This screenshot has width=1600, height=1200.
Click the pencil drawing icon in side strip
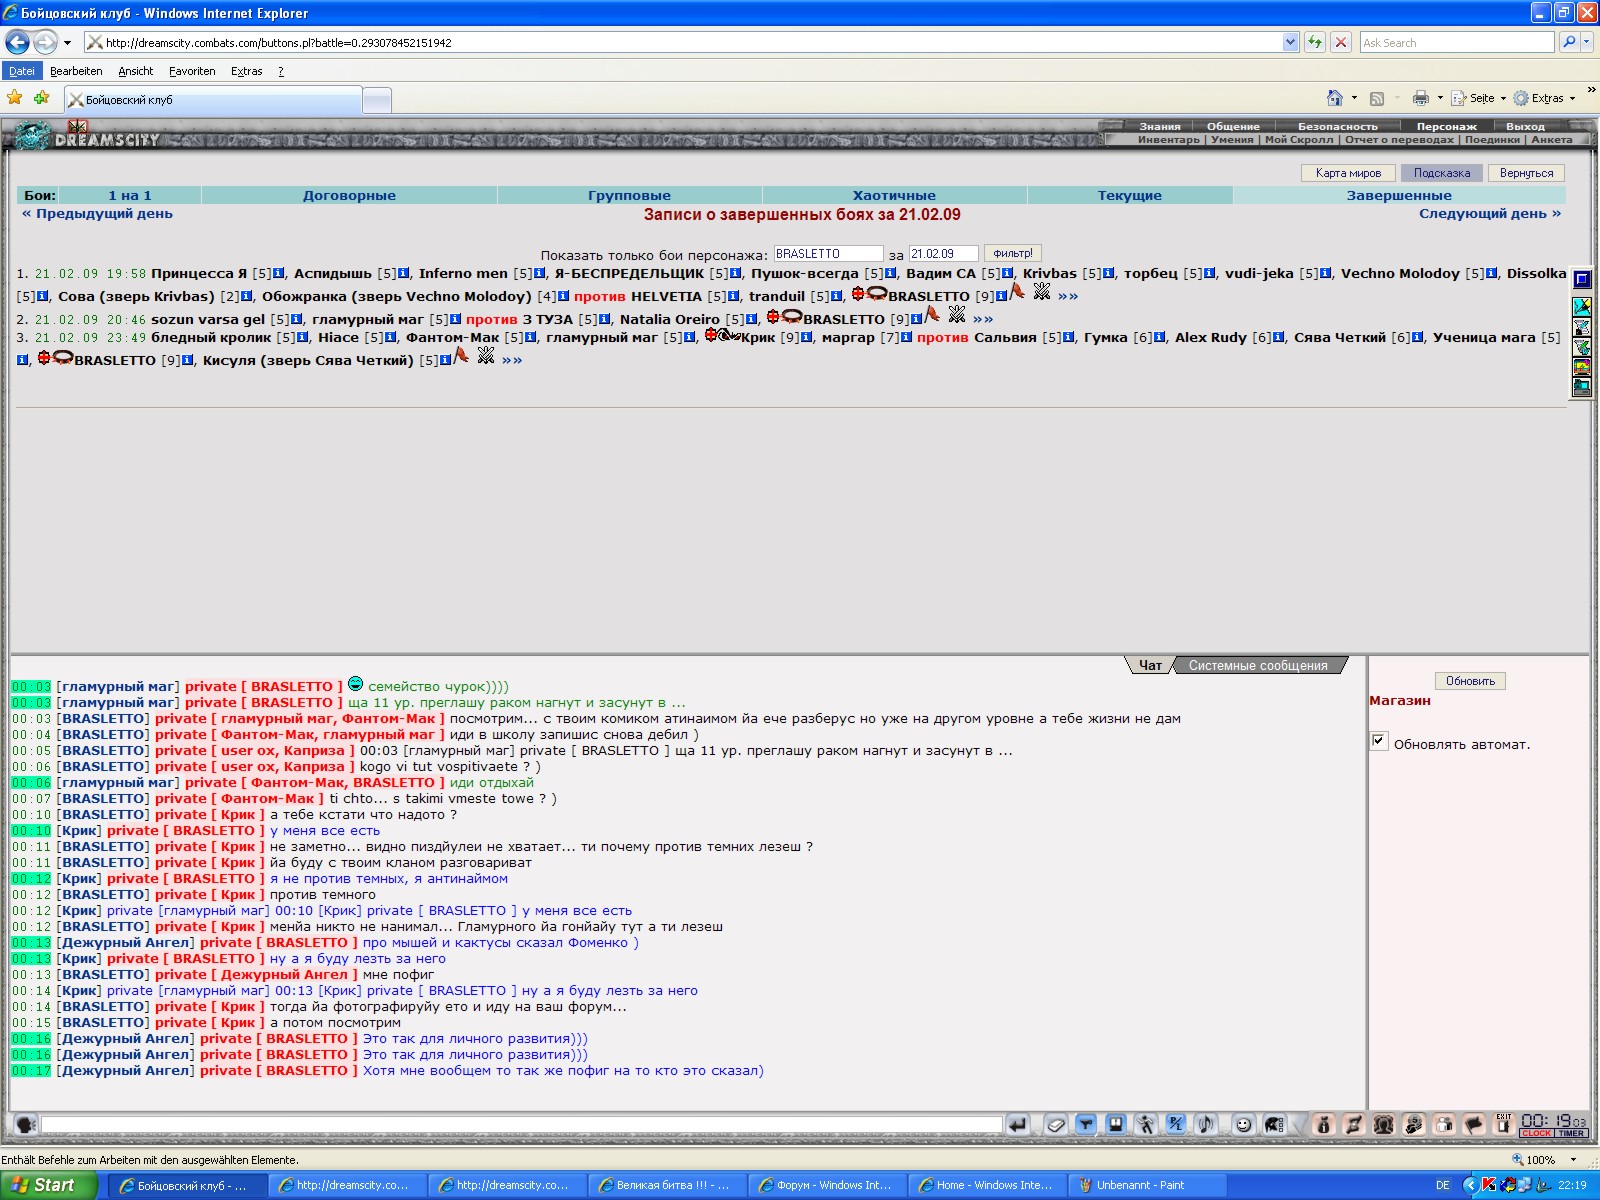coord(1582,306)
